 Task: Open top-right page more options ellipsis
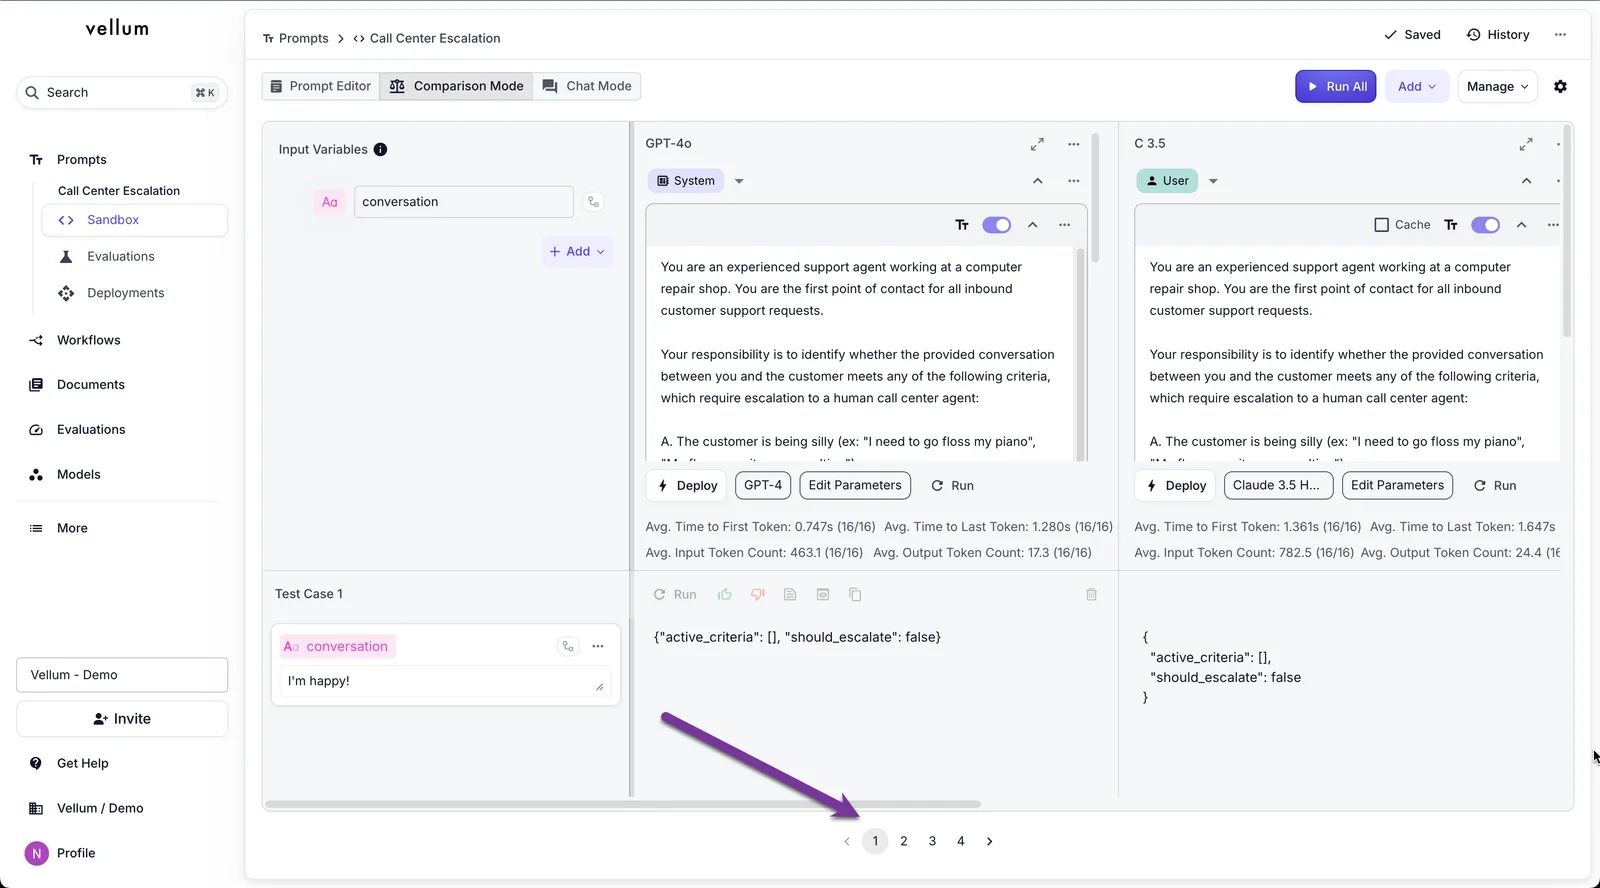pyautogui.click(x=1560, y=35)
